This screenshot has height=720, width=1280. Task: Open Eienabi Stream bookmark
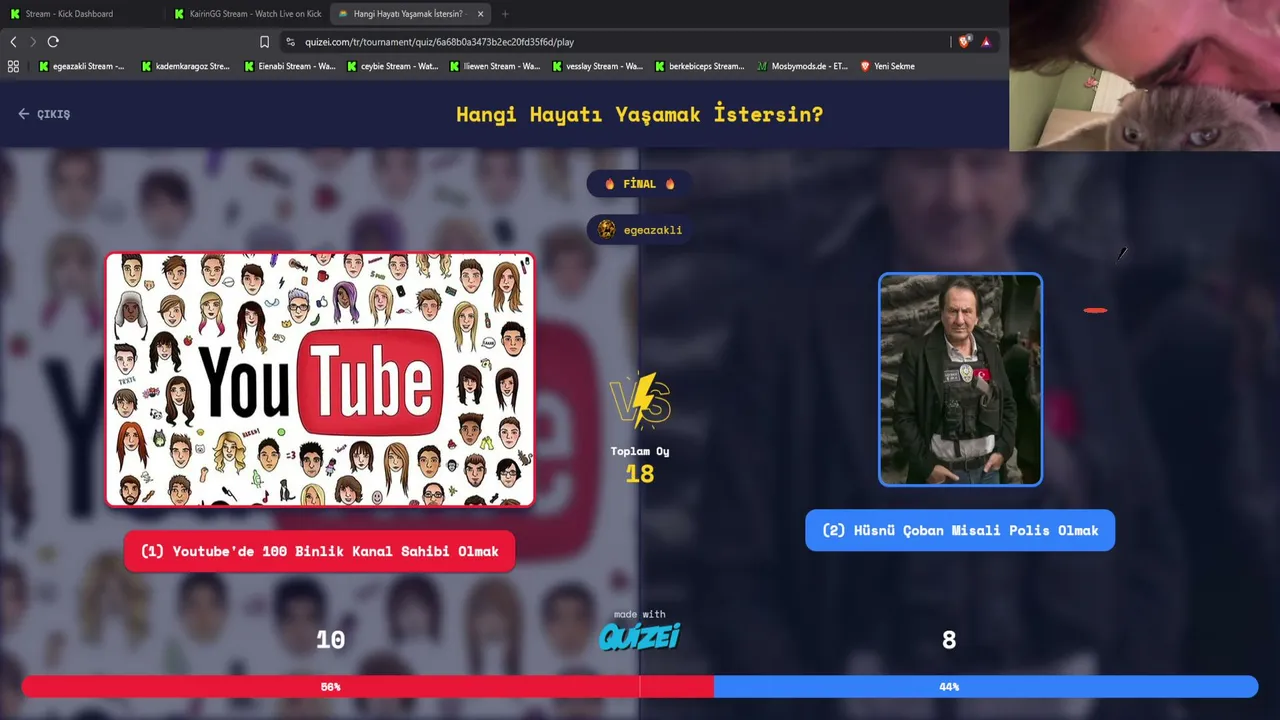coord(289,66)
